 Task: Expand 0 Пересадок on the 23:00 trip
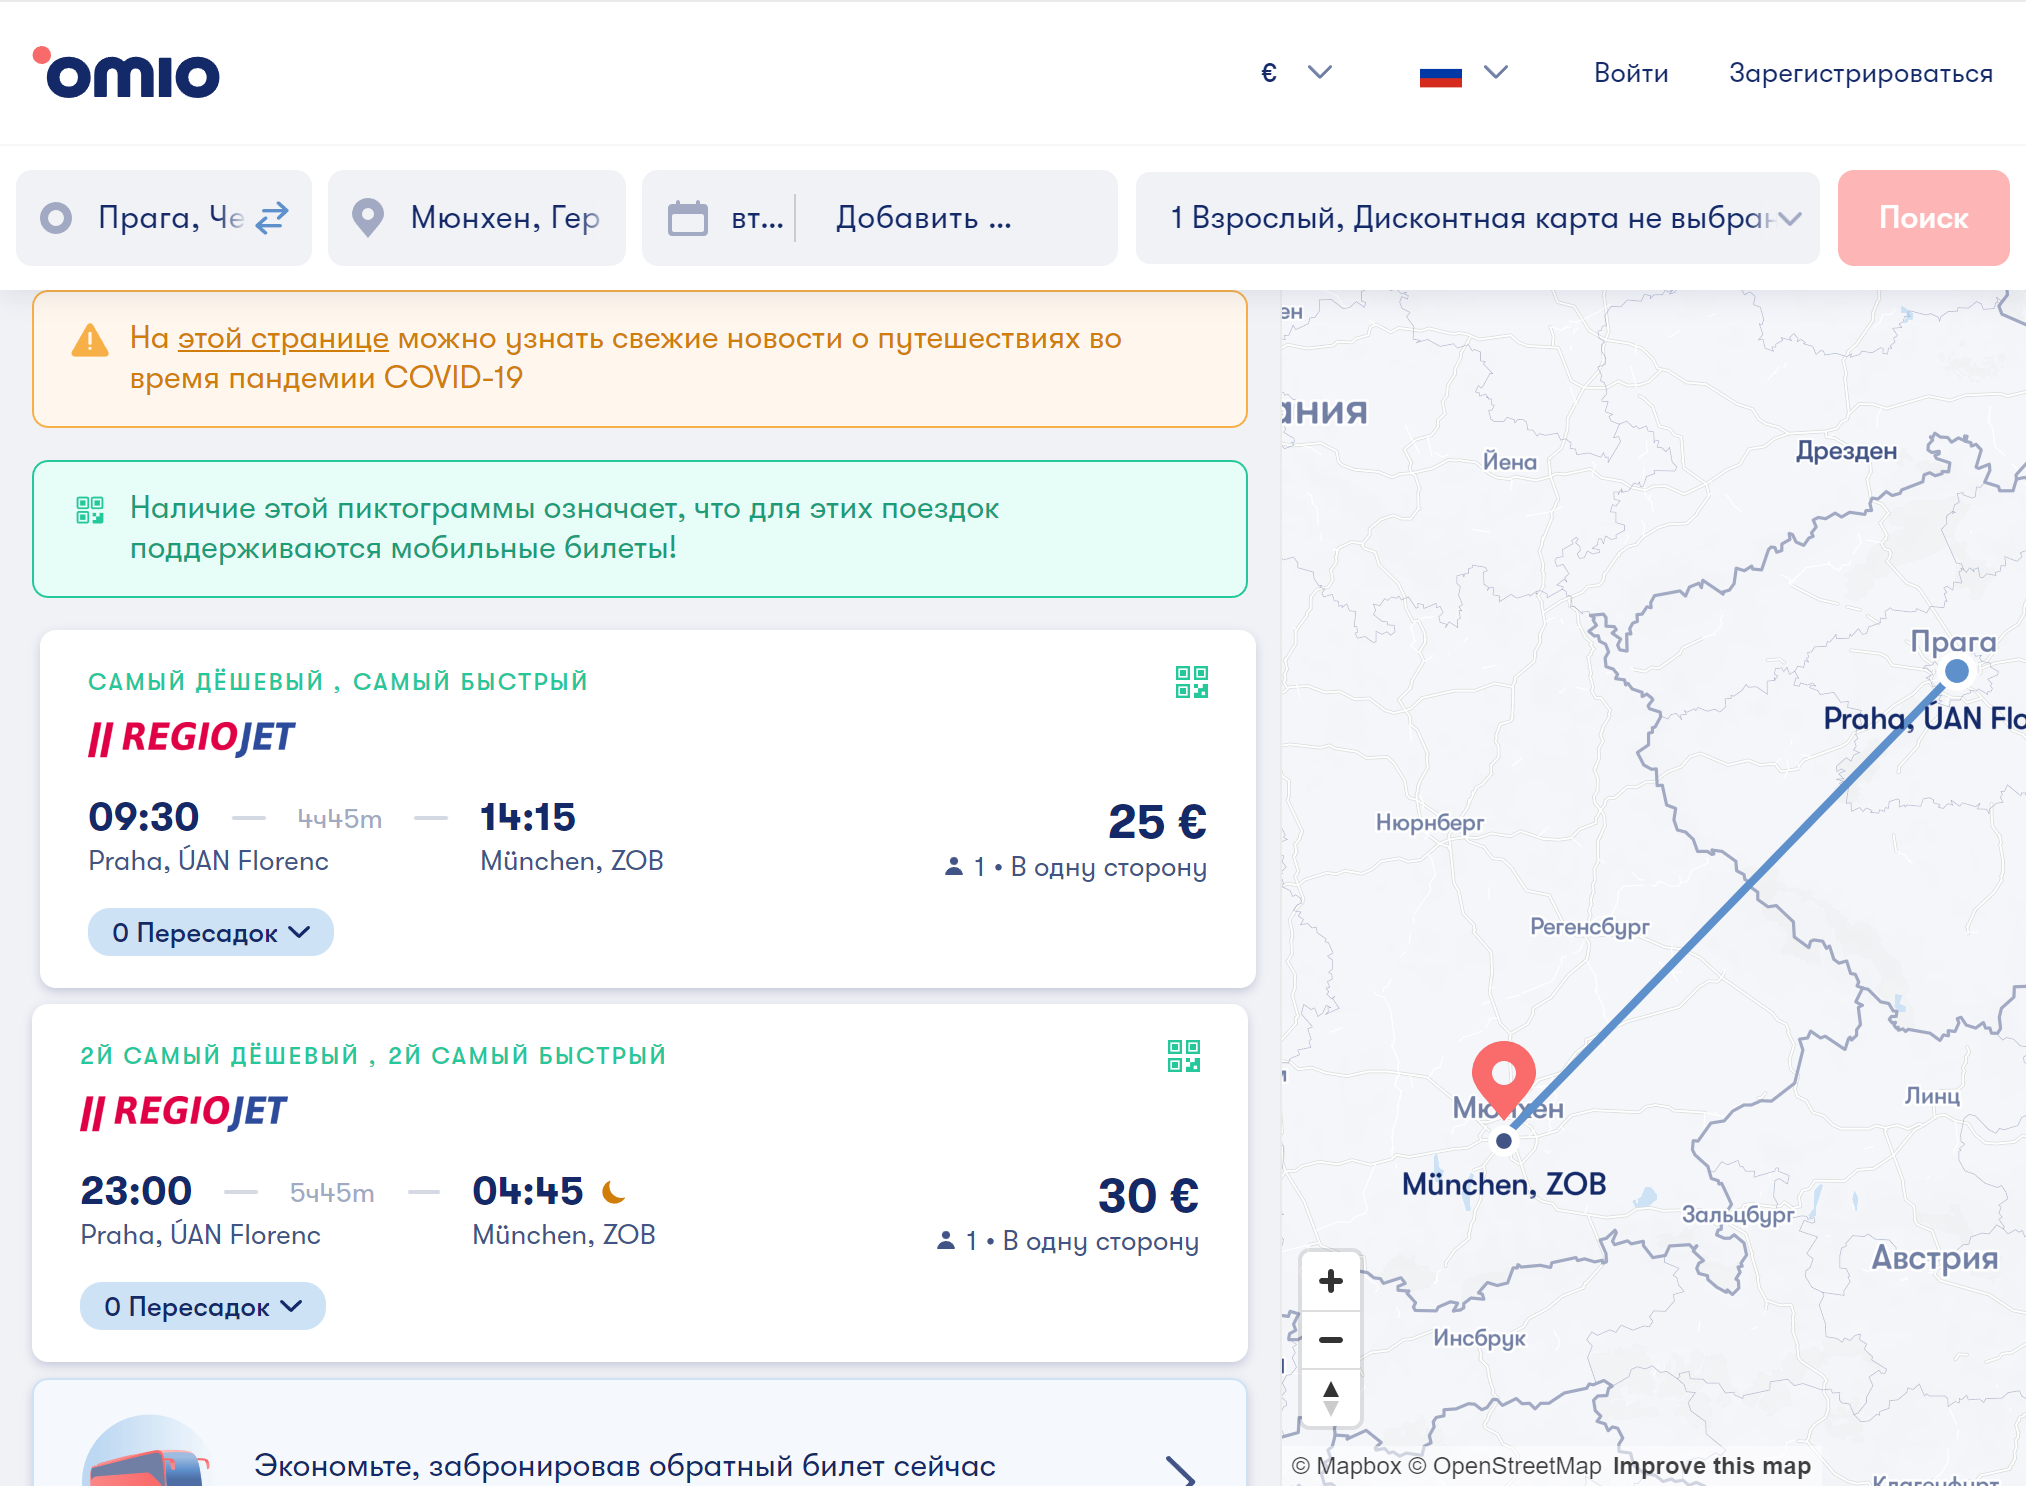202,1306
